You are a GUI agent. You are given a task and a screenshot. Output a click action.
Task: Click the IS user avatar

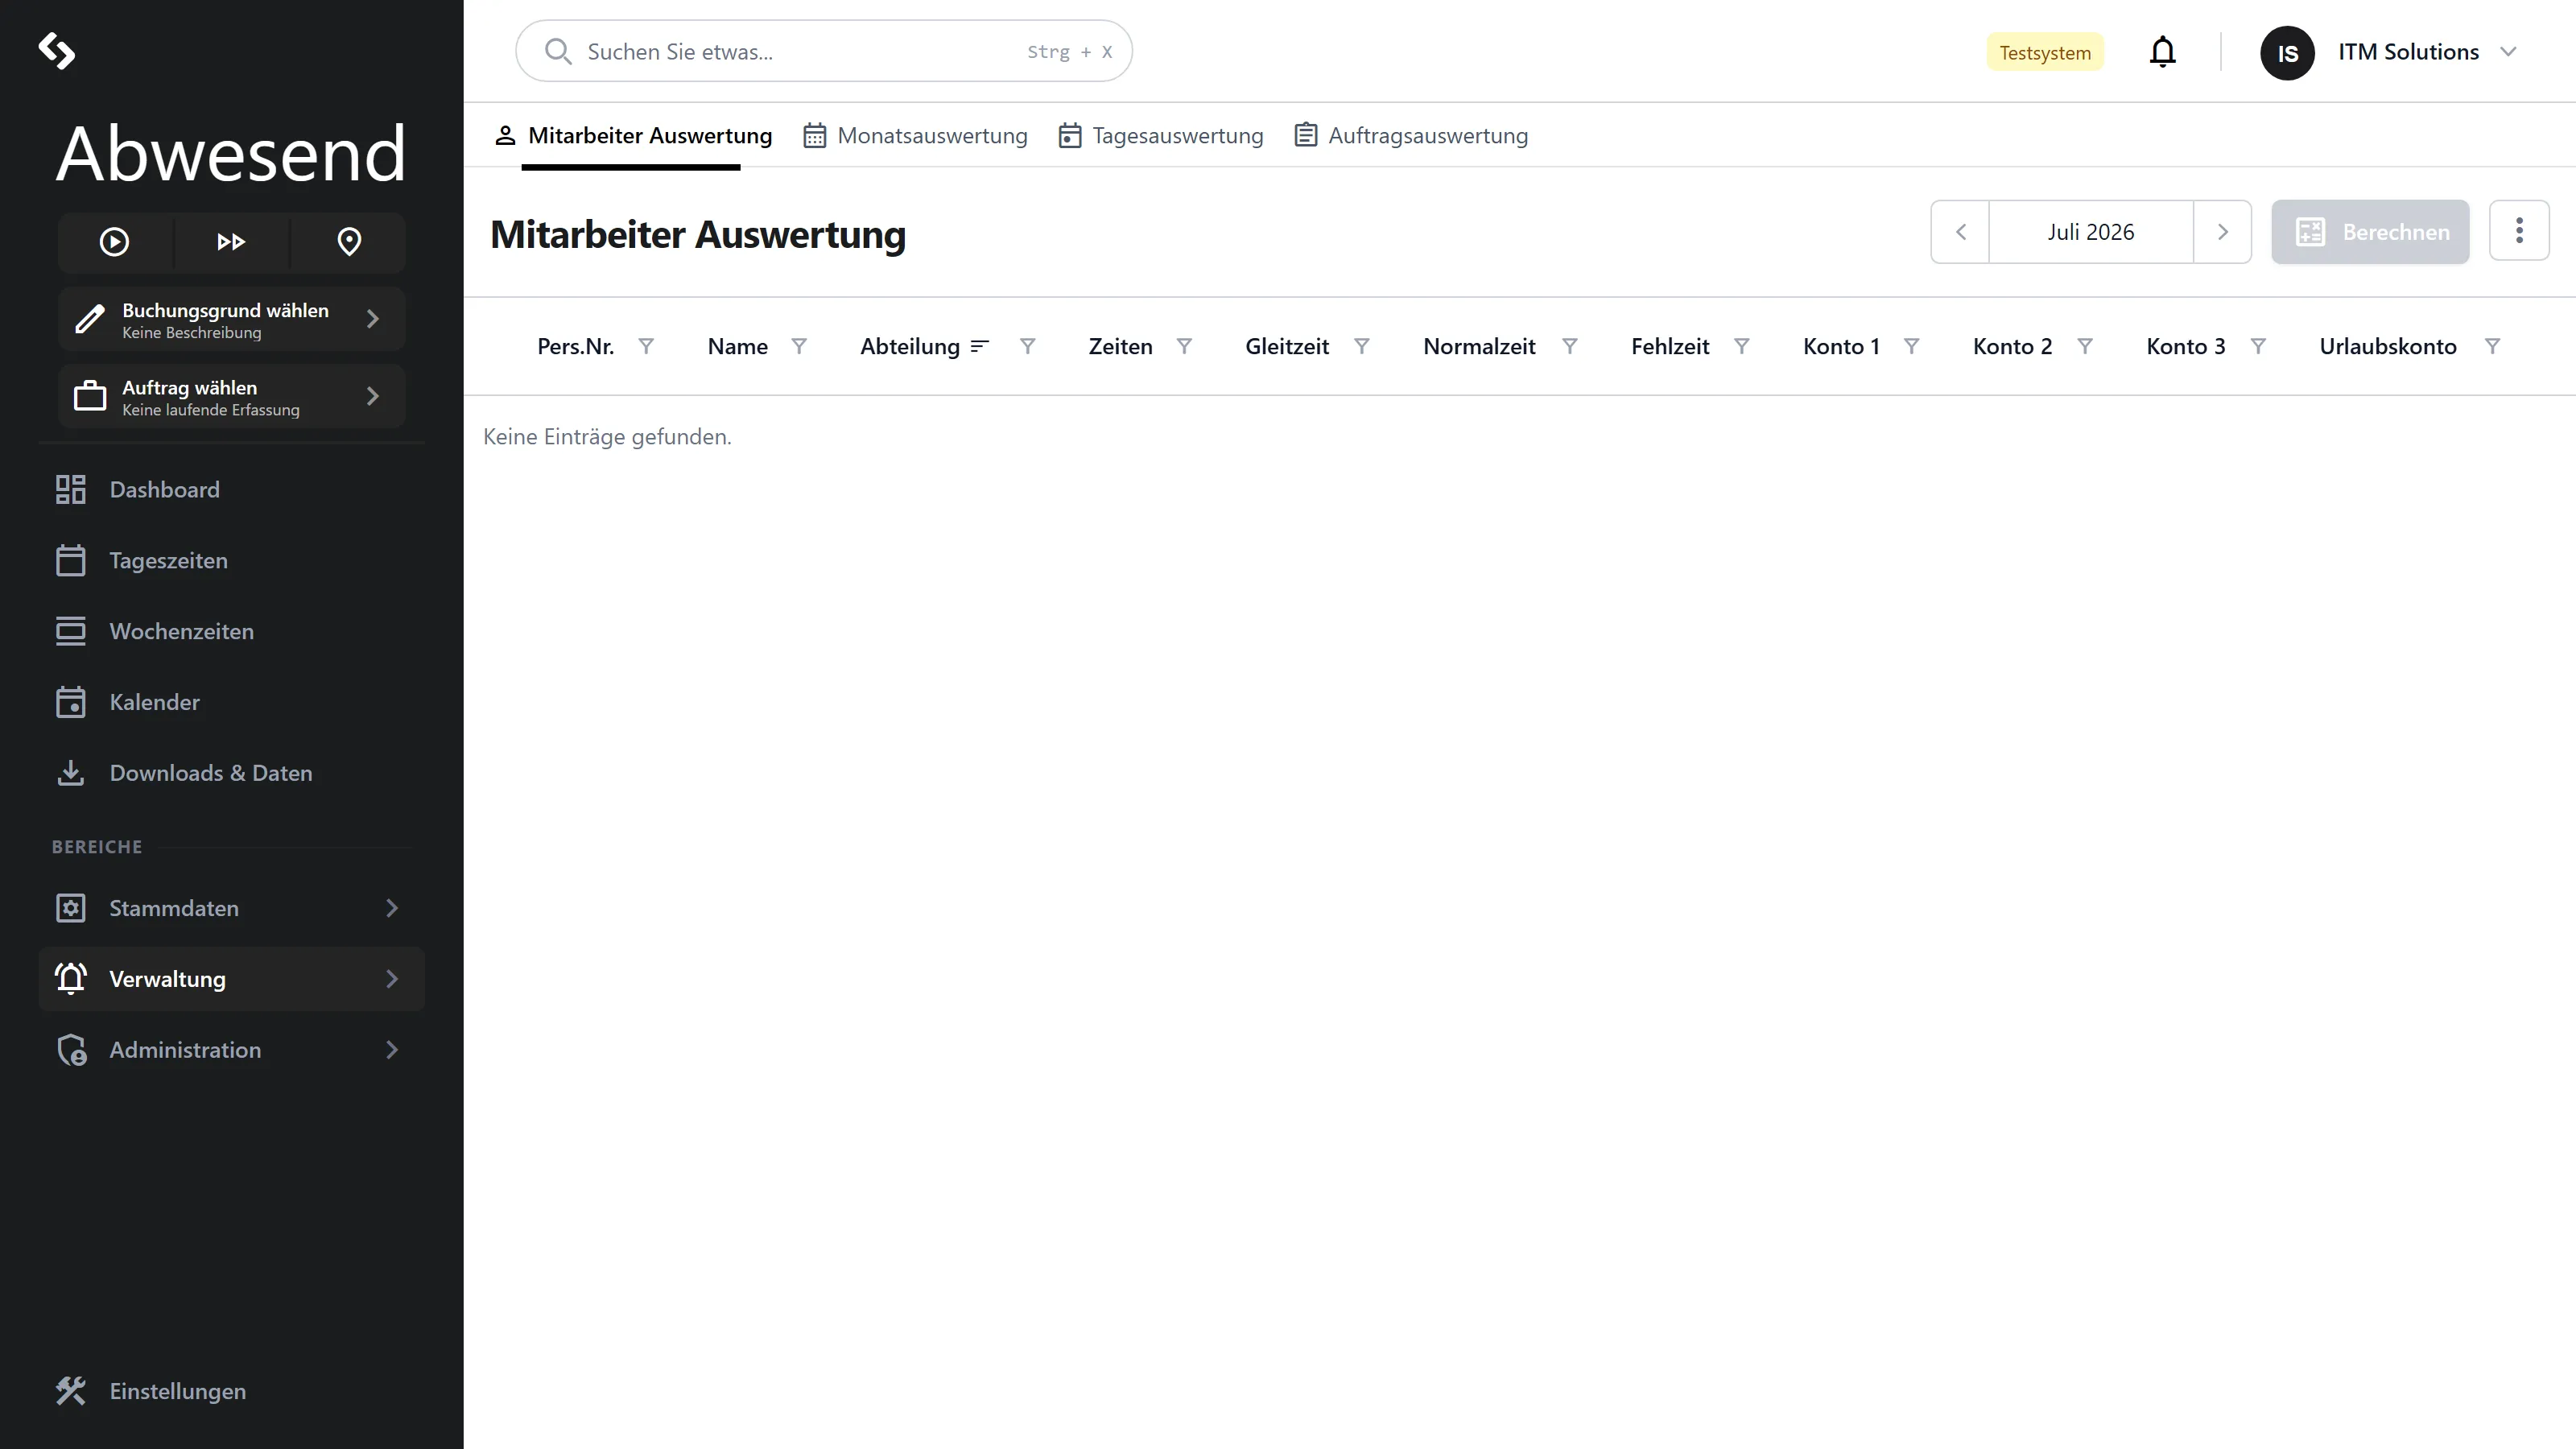point(2287,53)
